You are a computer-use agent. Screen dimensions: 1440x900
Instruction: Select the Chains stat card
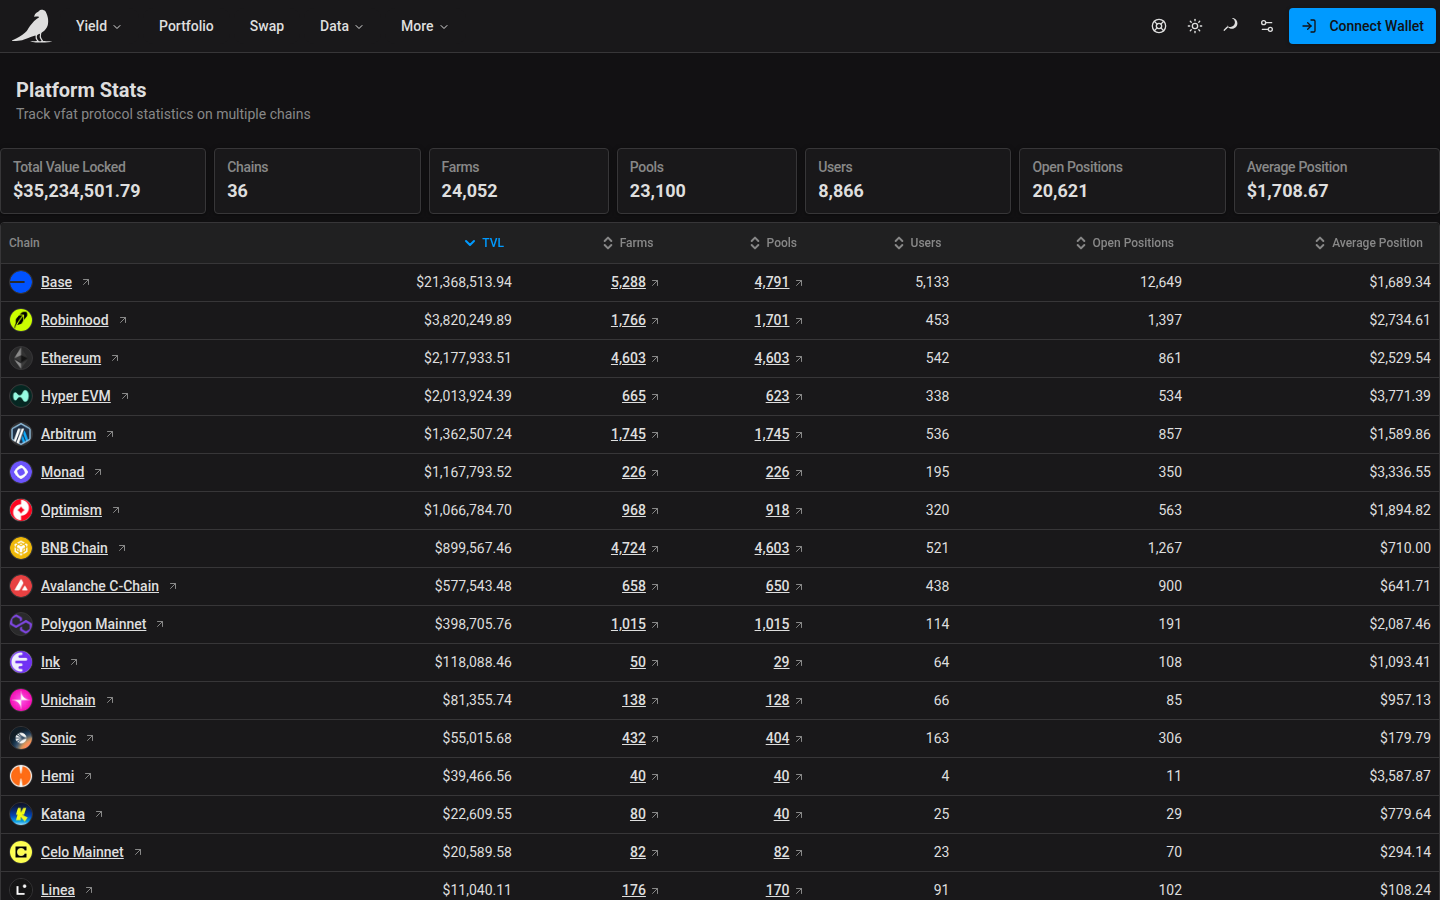(x=317, y=181)
